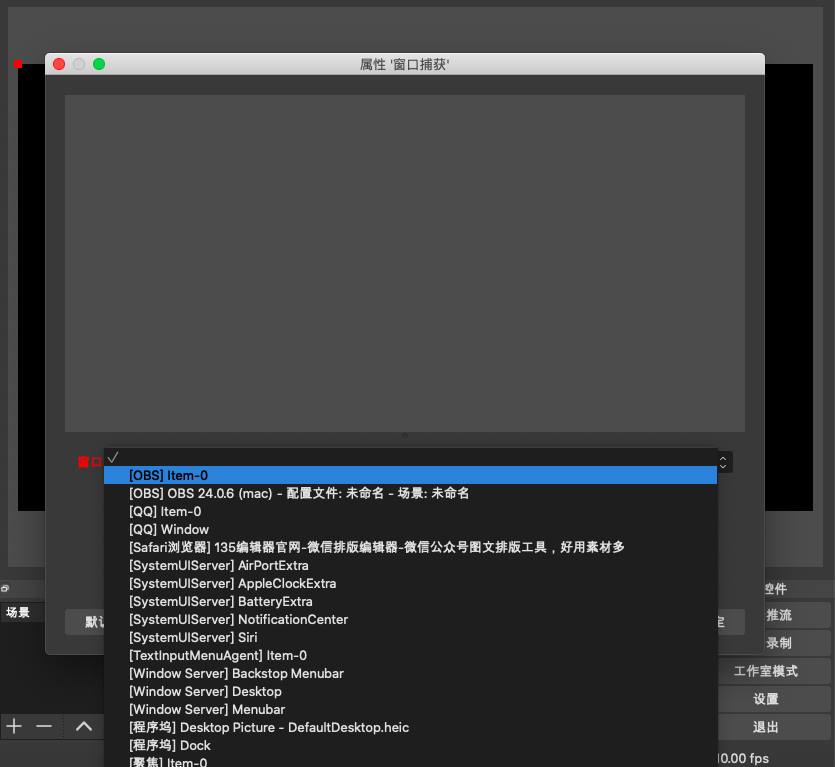This screenshot has width=835, height=767.
Task: Pick [SystemUIServer] Siri entry
Action: pos(410,637)
